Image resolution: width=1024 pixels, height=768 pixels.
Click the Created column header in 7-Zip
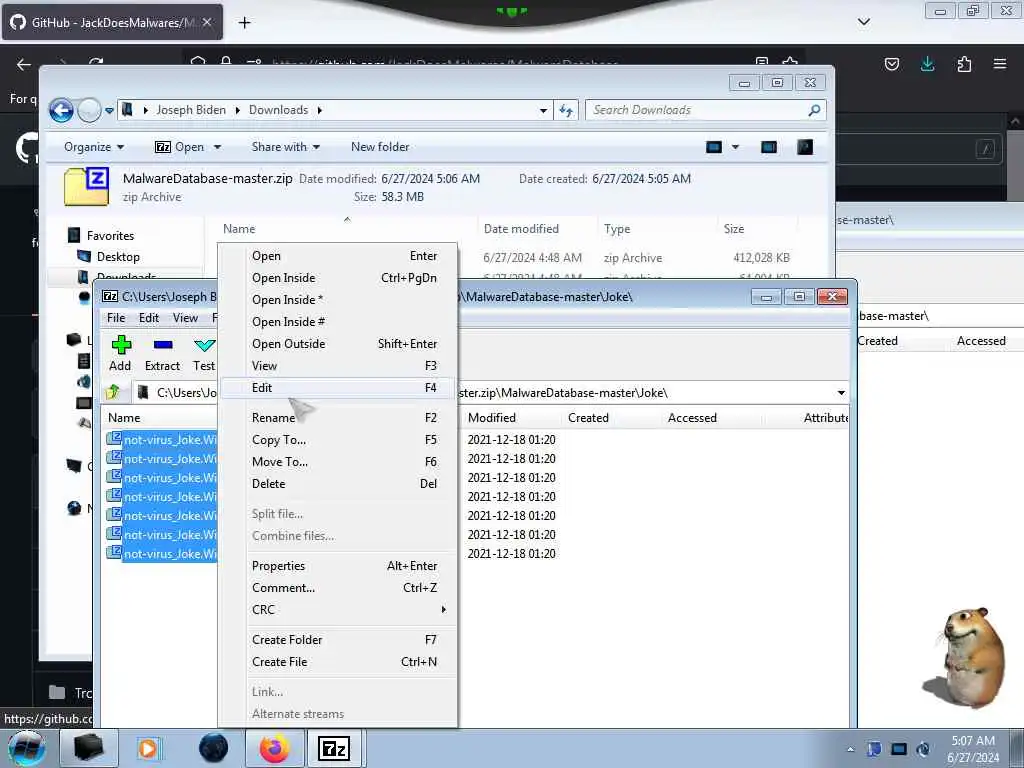tap(588, 417)
